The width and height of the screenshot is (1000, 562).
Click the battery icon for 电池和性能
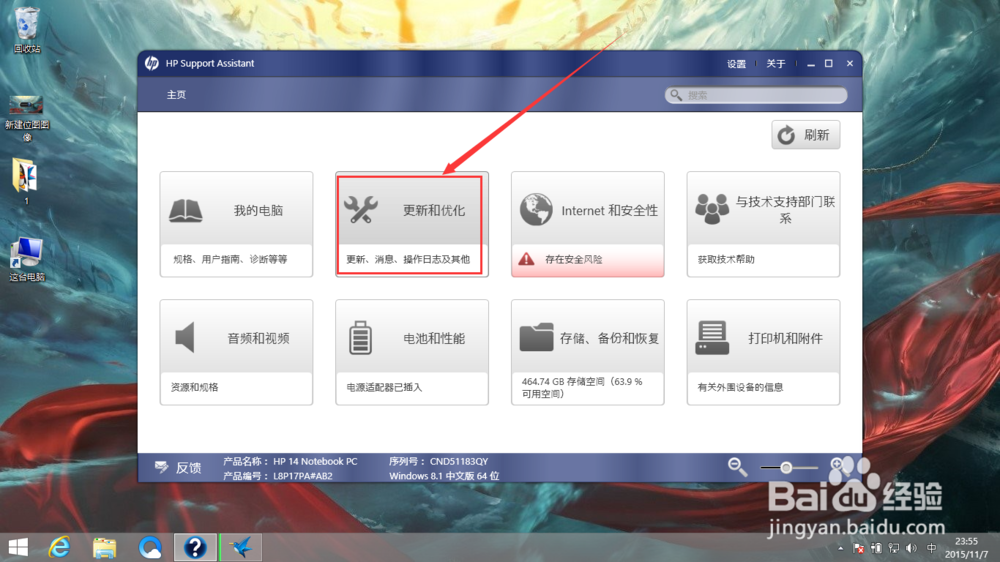pos(360,337)
